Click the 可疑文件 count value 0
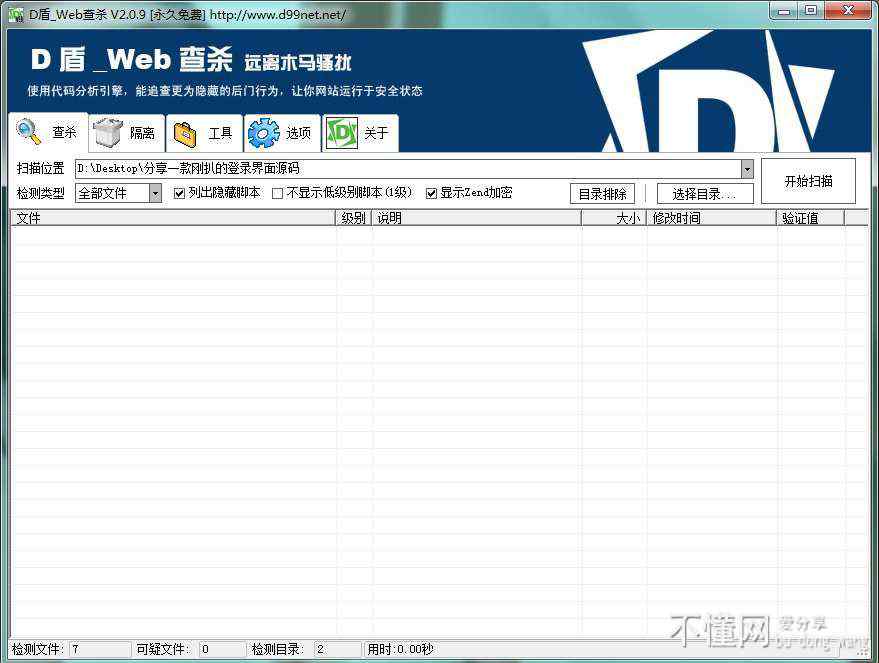Viewport: 879px width, 663px height. coord(223,649)
